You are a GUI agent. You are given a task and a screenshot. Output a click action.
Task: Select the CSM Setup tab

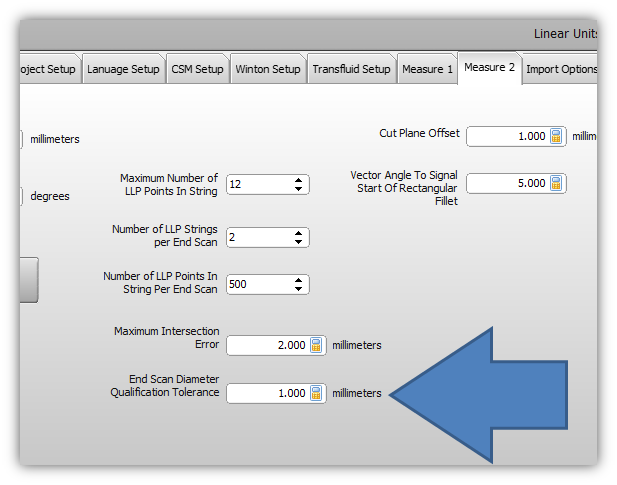pos(197,69)
